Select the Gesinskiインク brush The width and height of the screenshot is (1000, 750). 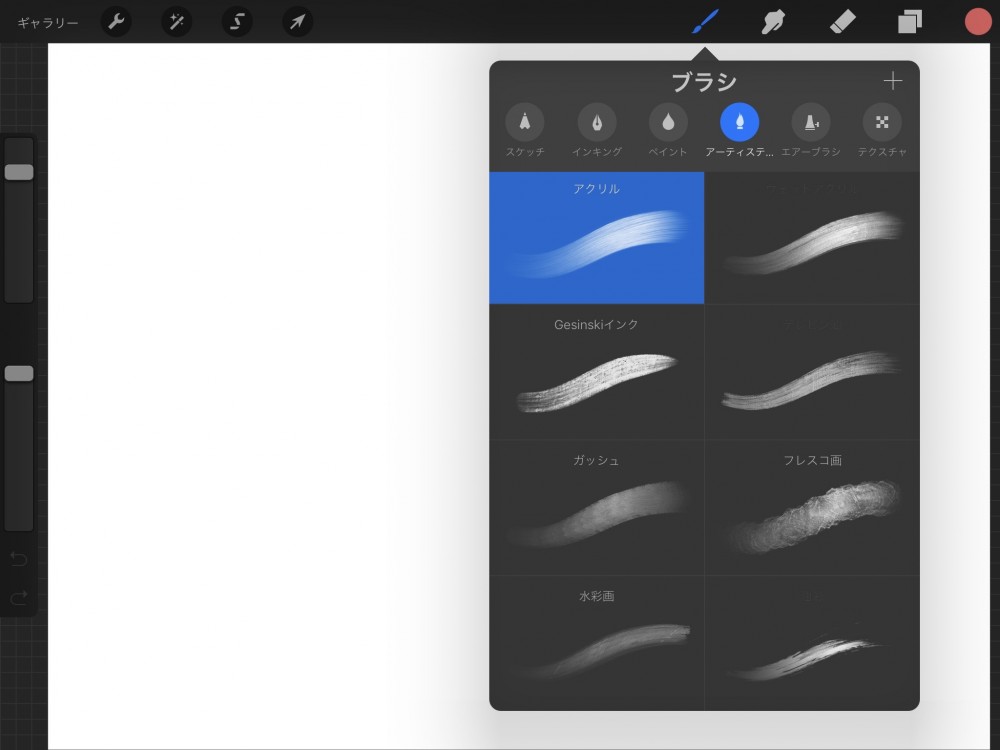point(596,371)
